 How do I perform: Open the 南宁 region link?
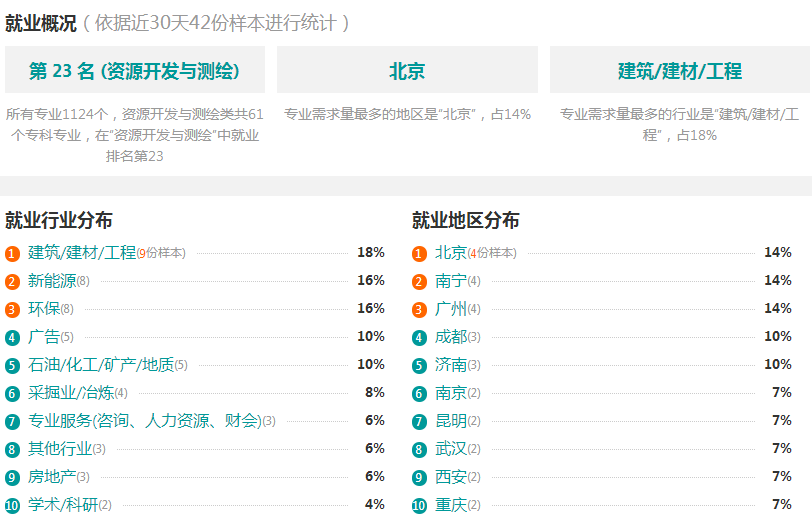pyautogui.click(x=451, y=281)
